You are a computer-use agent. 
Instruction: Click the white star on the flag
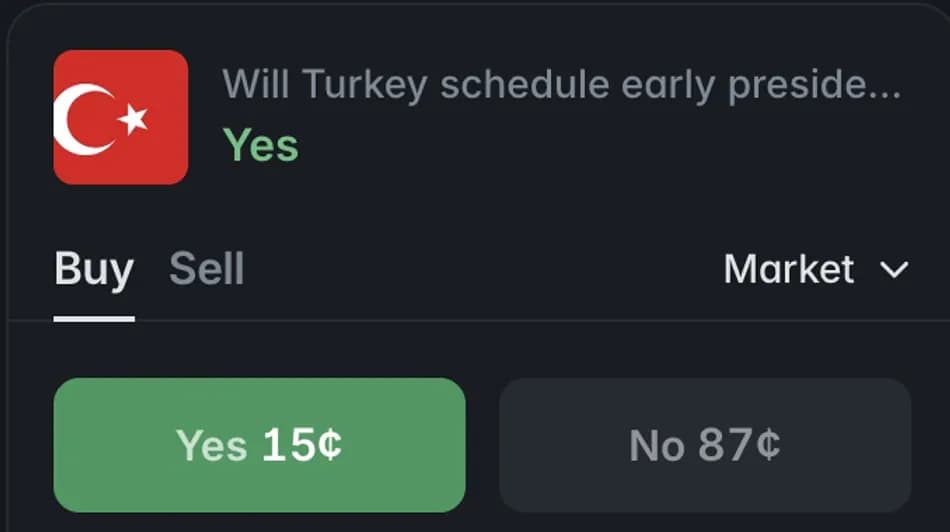pos(133,119)
